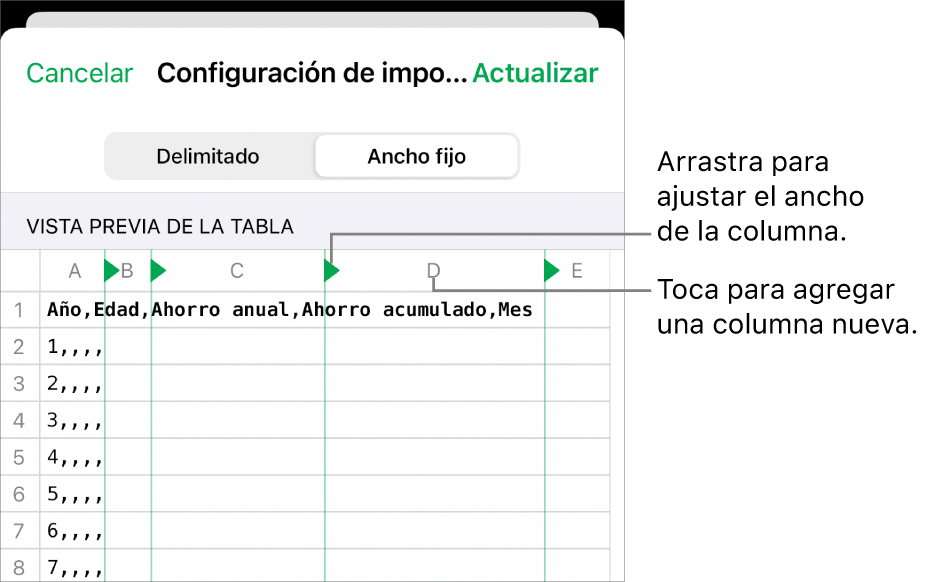This screenshot has width=926, height=582.
Task: Enable the Ancho fijo option
Action: tap(416, 156)
